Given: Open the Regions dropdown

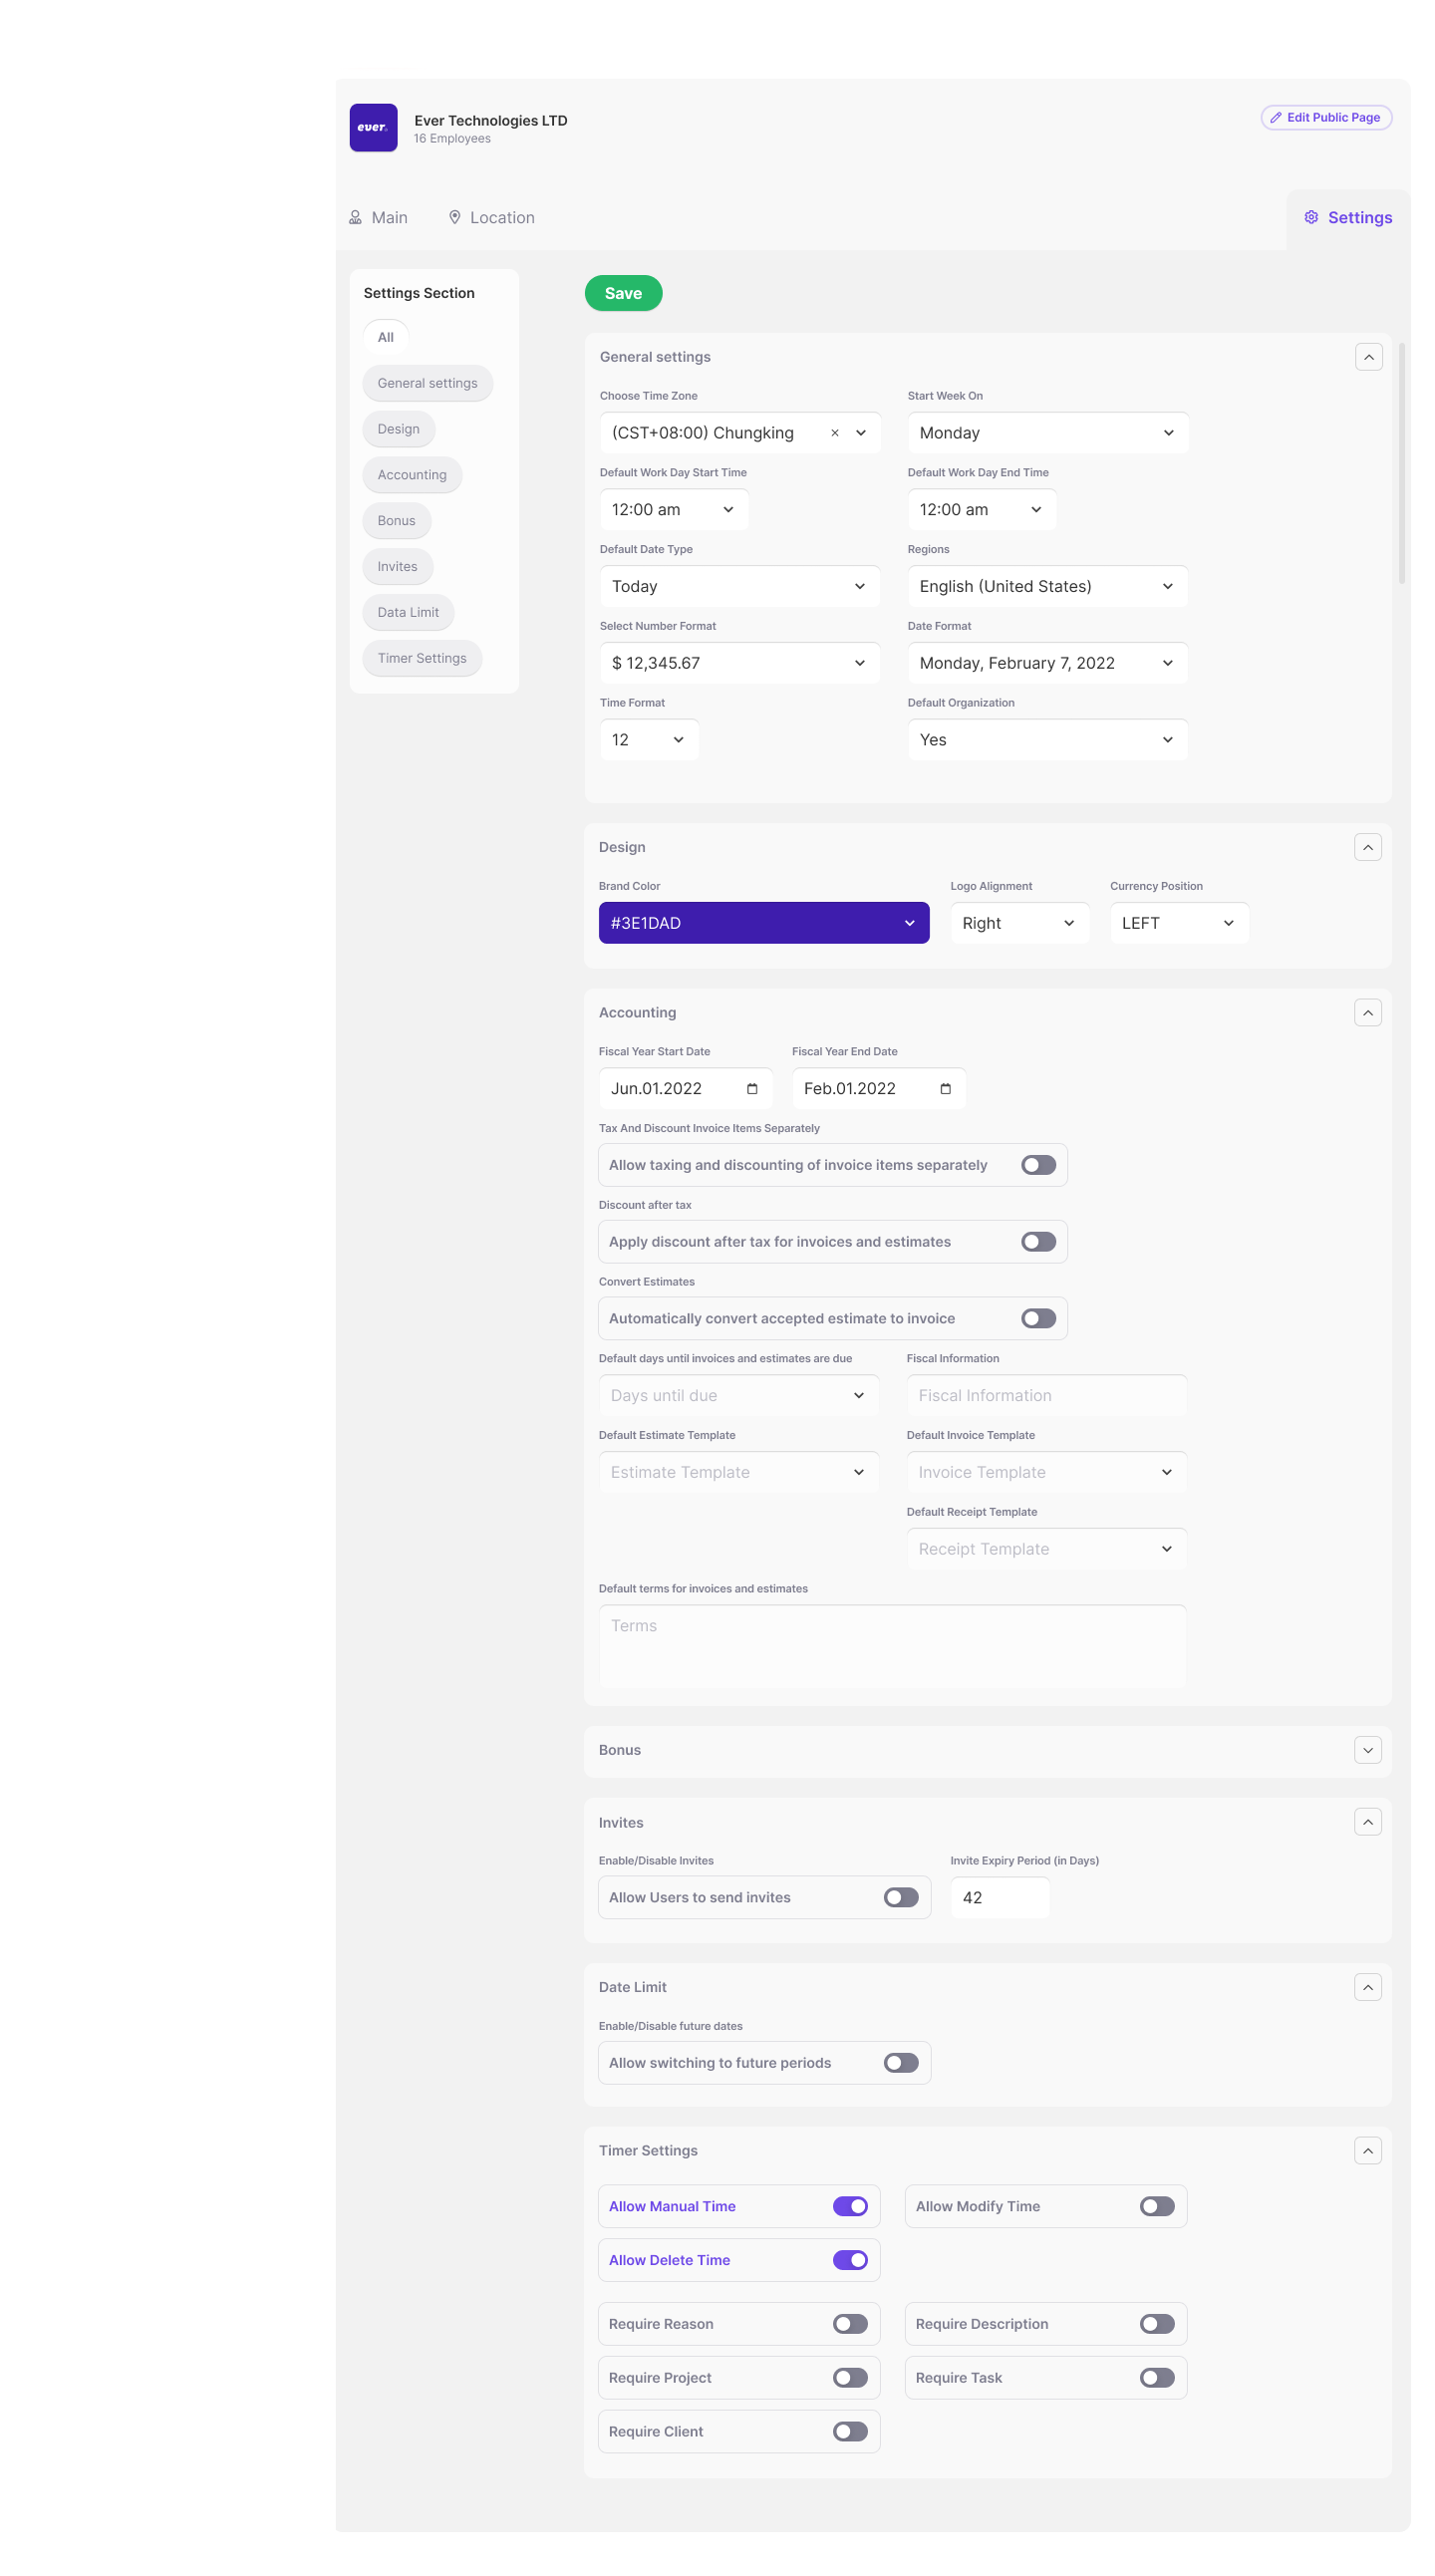Looking at the screenshot, I should point(1048,587).
